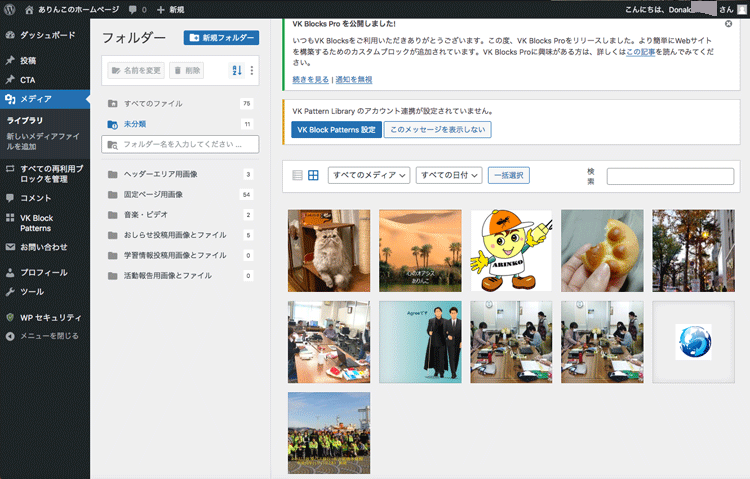Switch to grid view icon

pos(313,175)
